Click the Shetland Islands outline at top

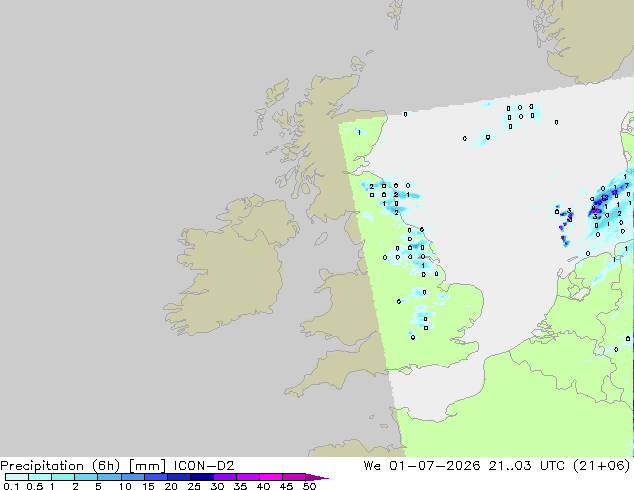[396, 14]
